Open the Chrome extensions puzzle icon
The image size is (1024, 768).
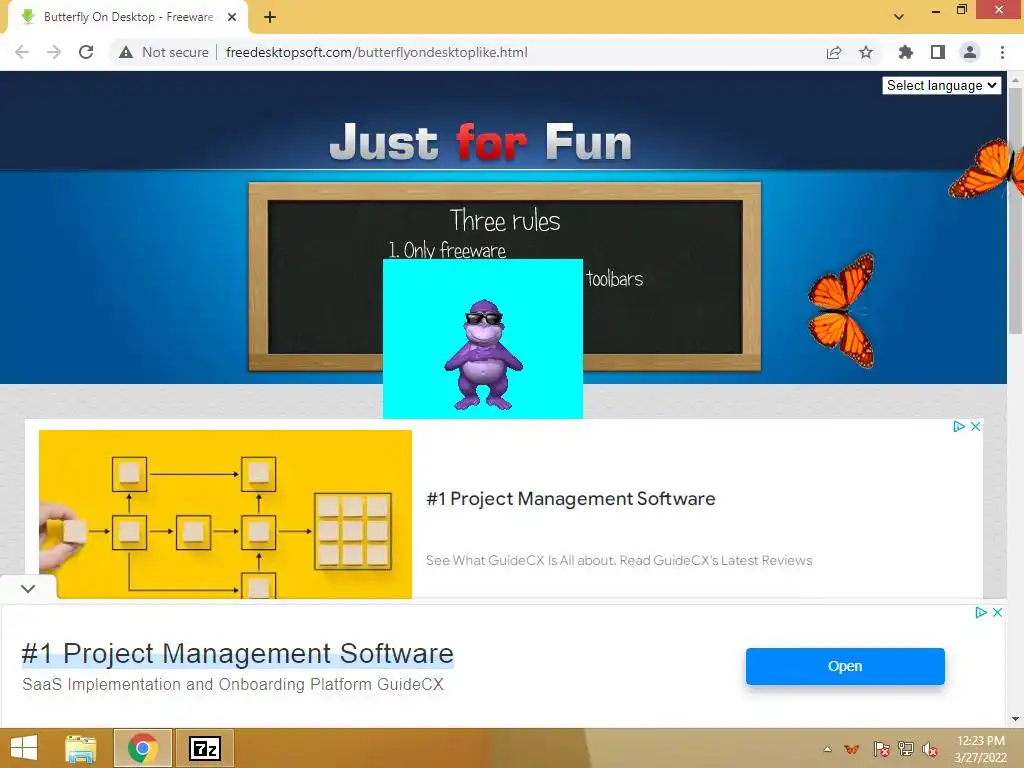(x=905, y=52)
